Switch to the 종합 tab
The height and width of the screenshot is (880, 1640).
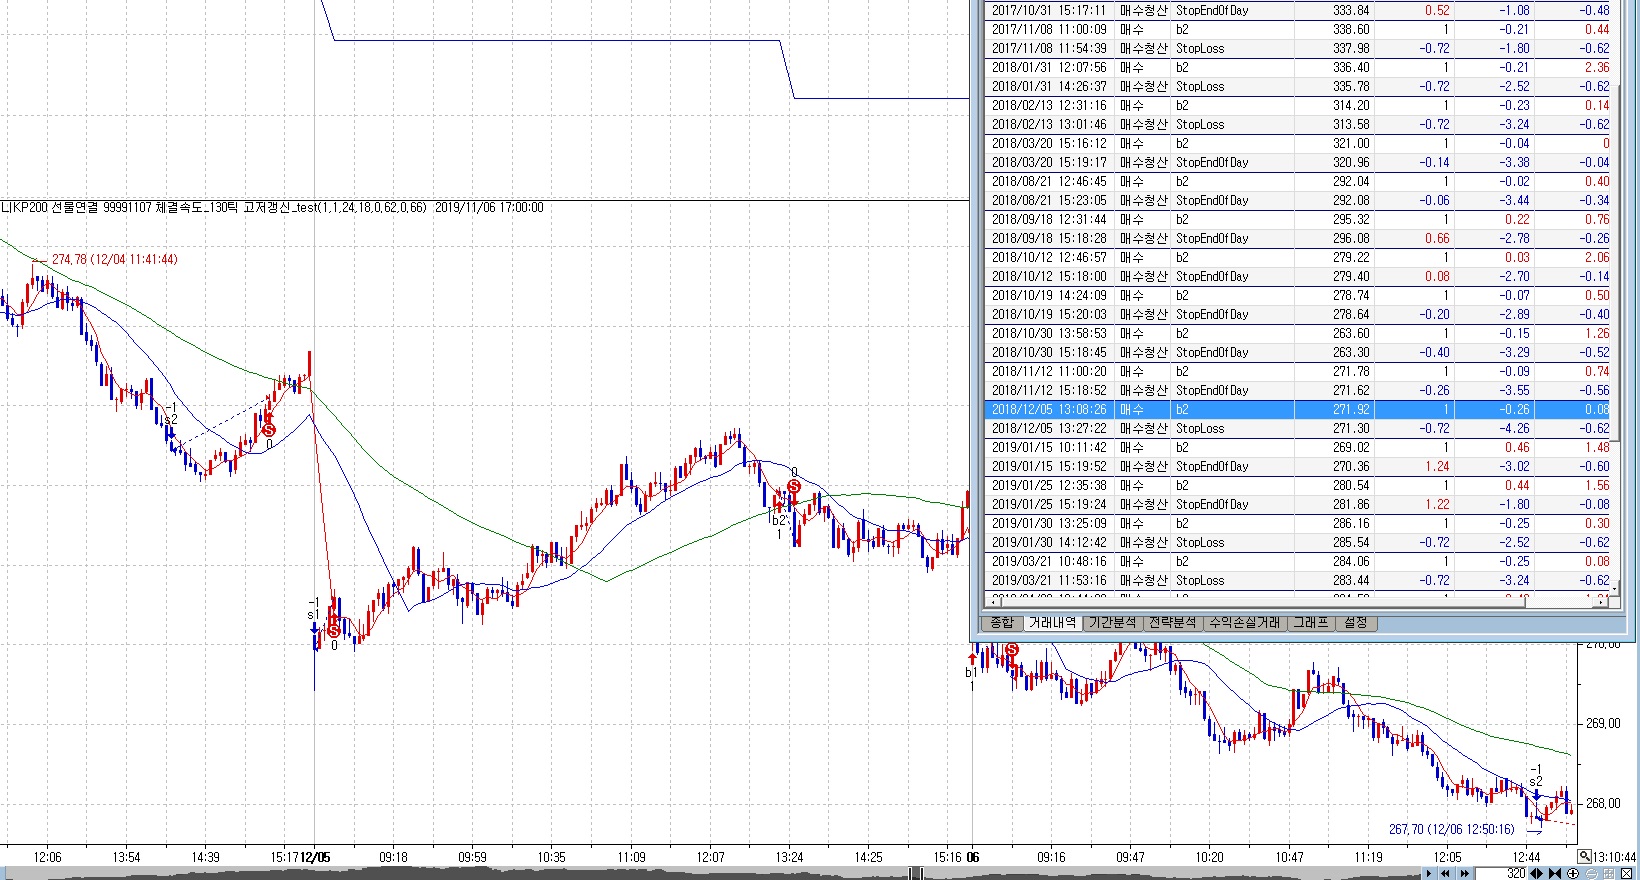point(1001,622)
